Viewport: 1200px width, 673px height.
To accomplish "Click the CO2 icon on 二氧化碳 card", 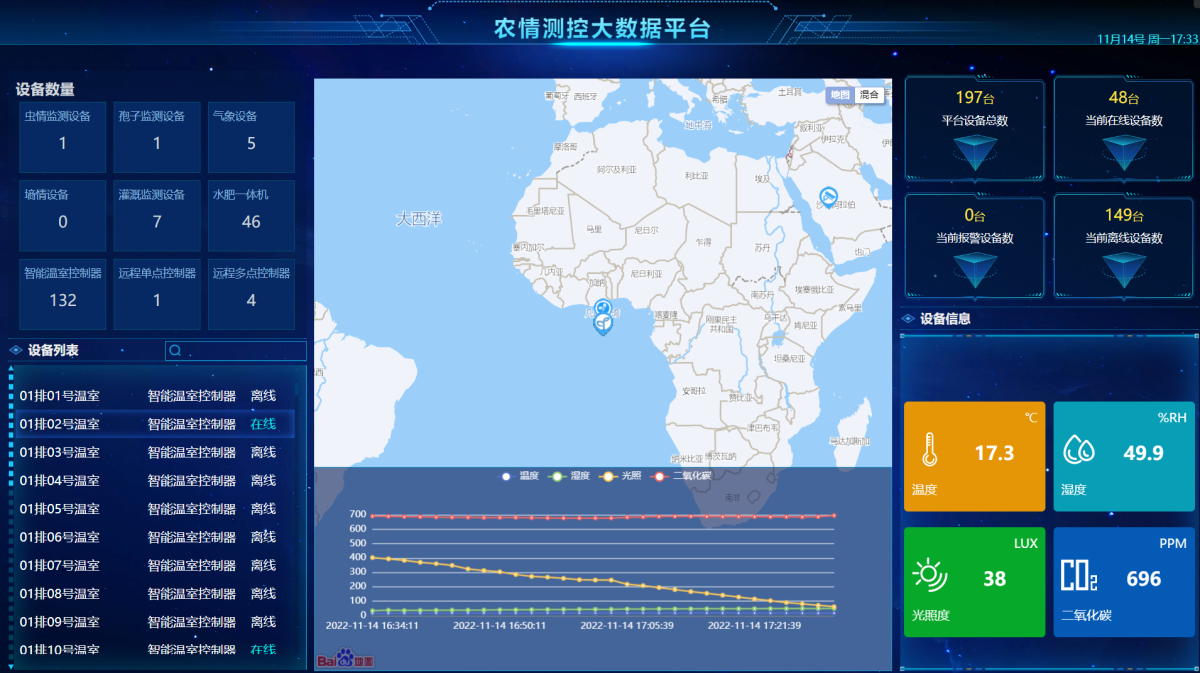I will tap(1079, 577).
